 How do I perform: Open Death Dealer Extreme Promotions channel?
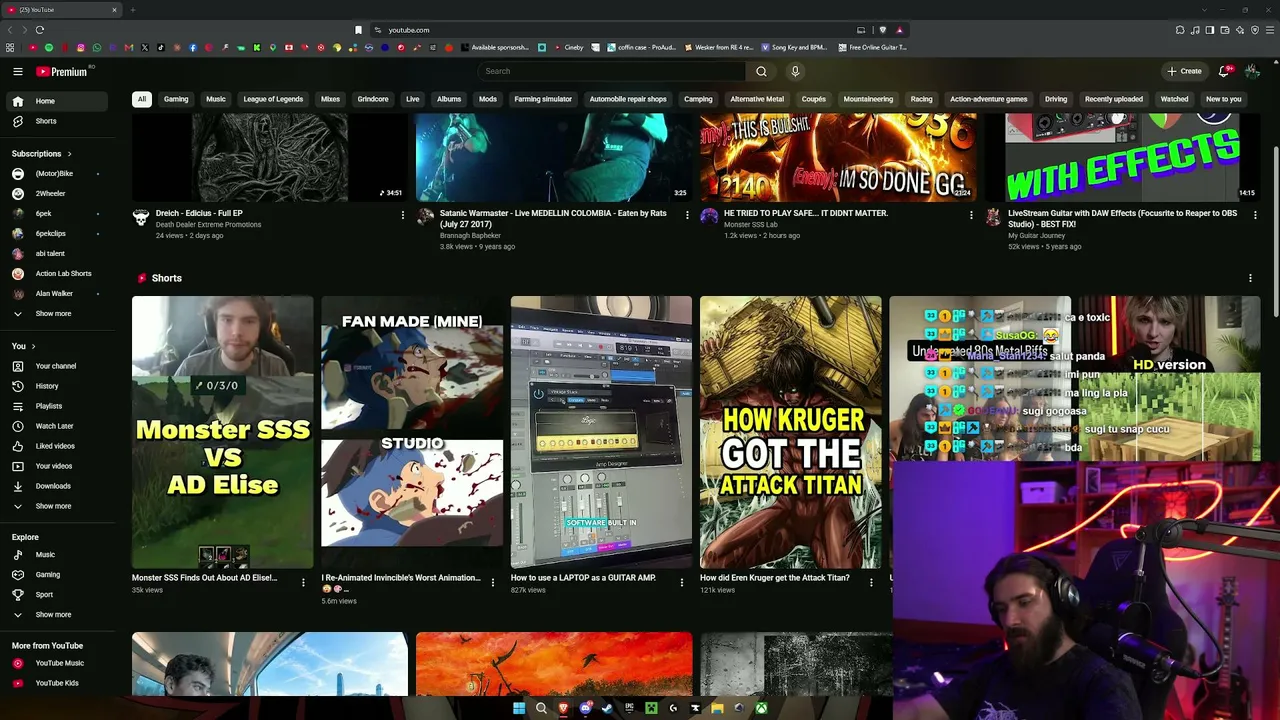point(208,225)
